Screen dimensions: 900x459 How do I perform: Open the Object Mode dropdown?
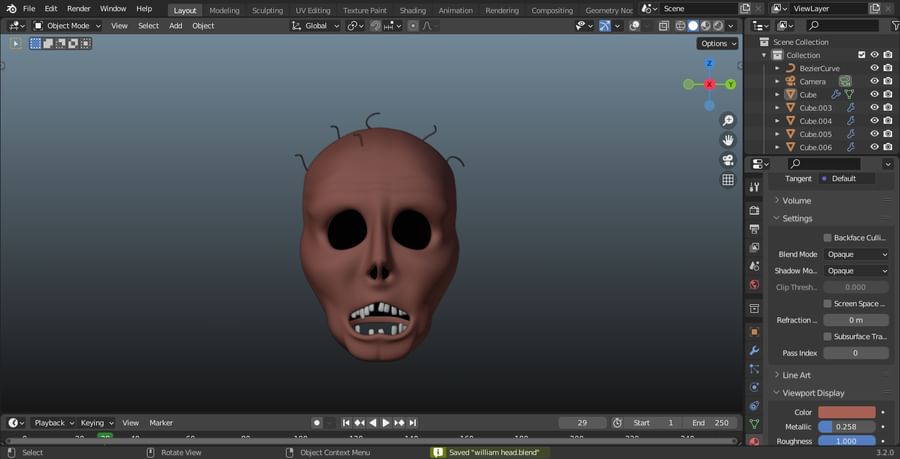pos(67,26)
